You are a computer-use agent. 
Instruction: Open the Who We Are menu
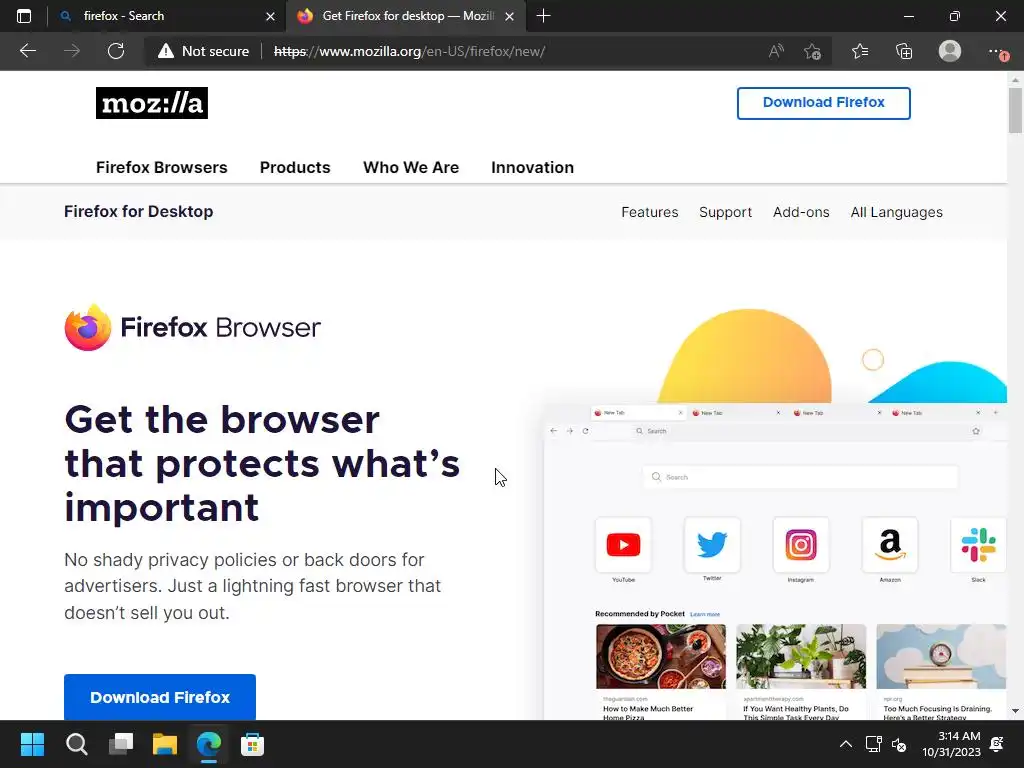[411, 167]
